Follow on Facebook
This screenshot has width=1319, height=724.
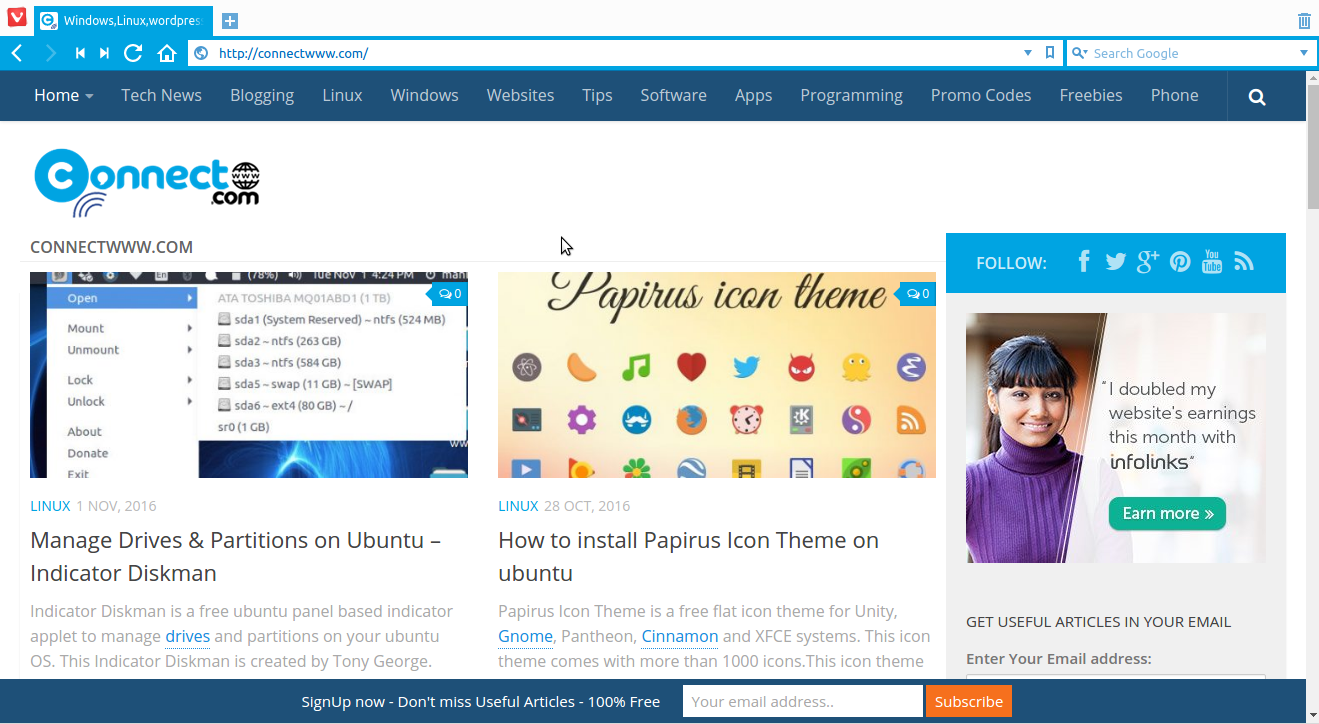click(1084, 262)
